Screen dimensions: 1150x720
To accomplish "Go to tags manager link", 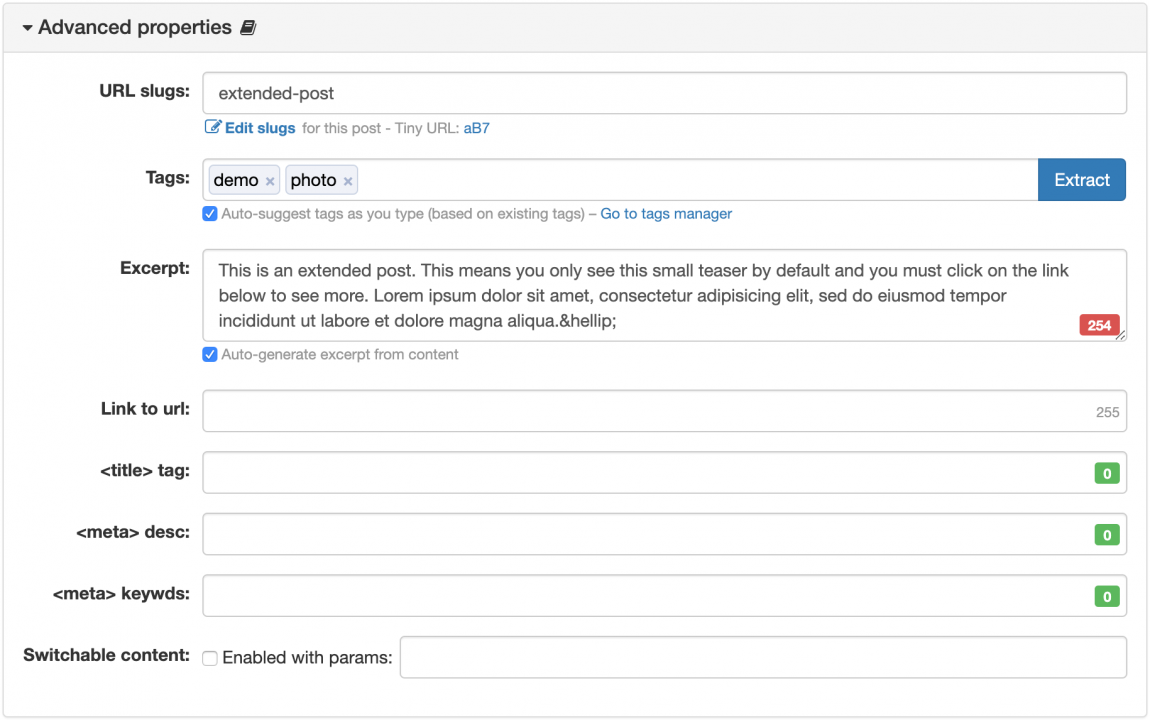I will [666, 214].
